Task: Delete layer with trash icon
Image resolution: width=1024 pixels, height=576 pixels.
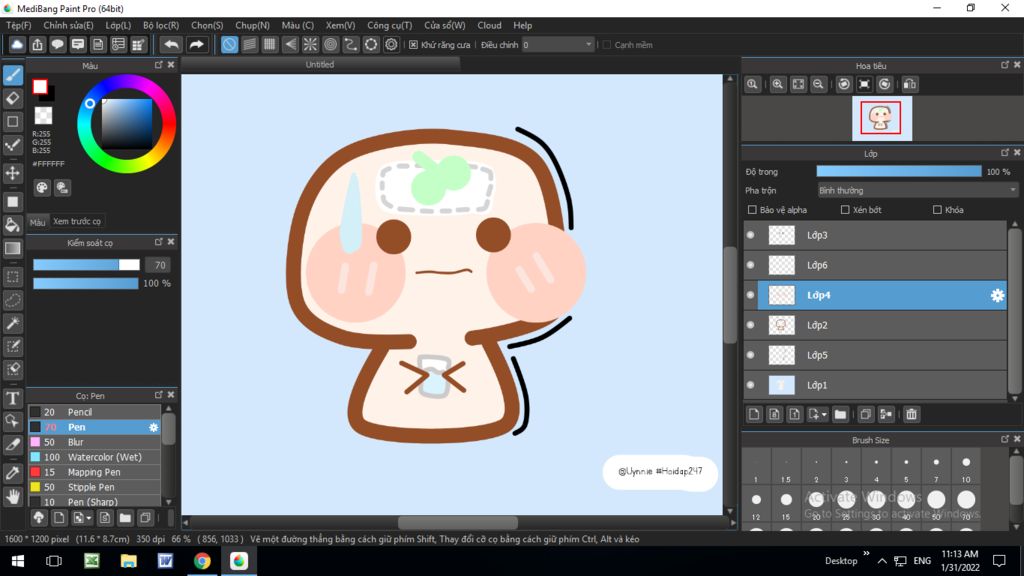Action: point(912,414)
